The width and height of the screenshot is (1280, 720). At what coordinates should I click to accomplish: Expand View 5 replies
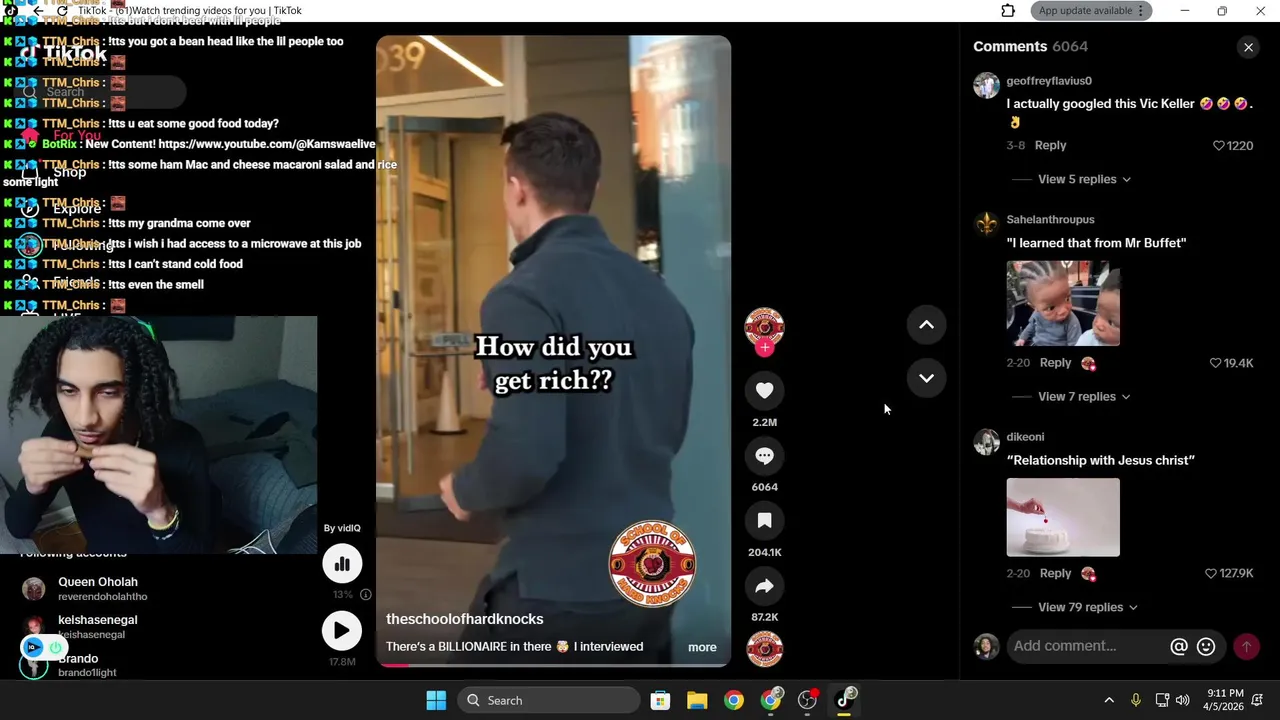pyautogui.click(x=1084, y=180)
